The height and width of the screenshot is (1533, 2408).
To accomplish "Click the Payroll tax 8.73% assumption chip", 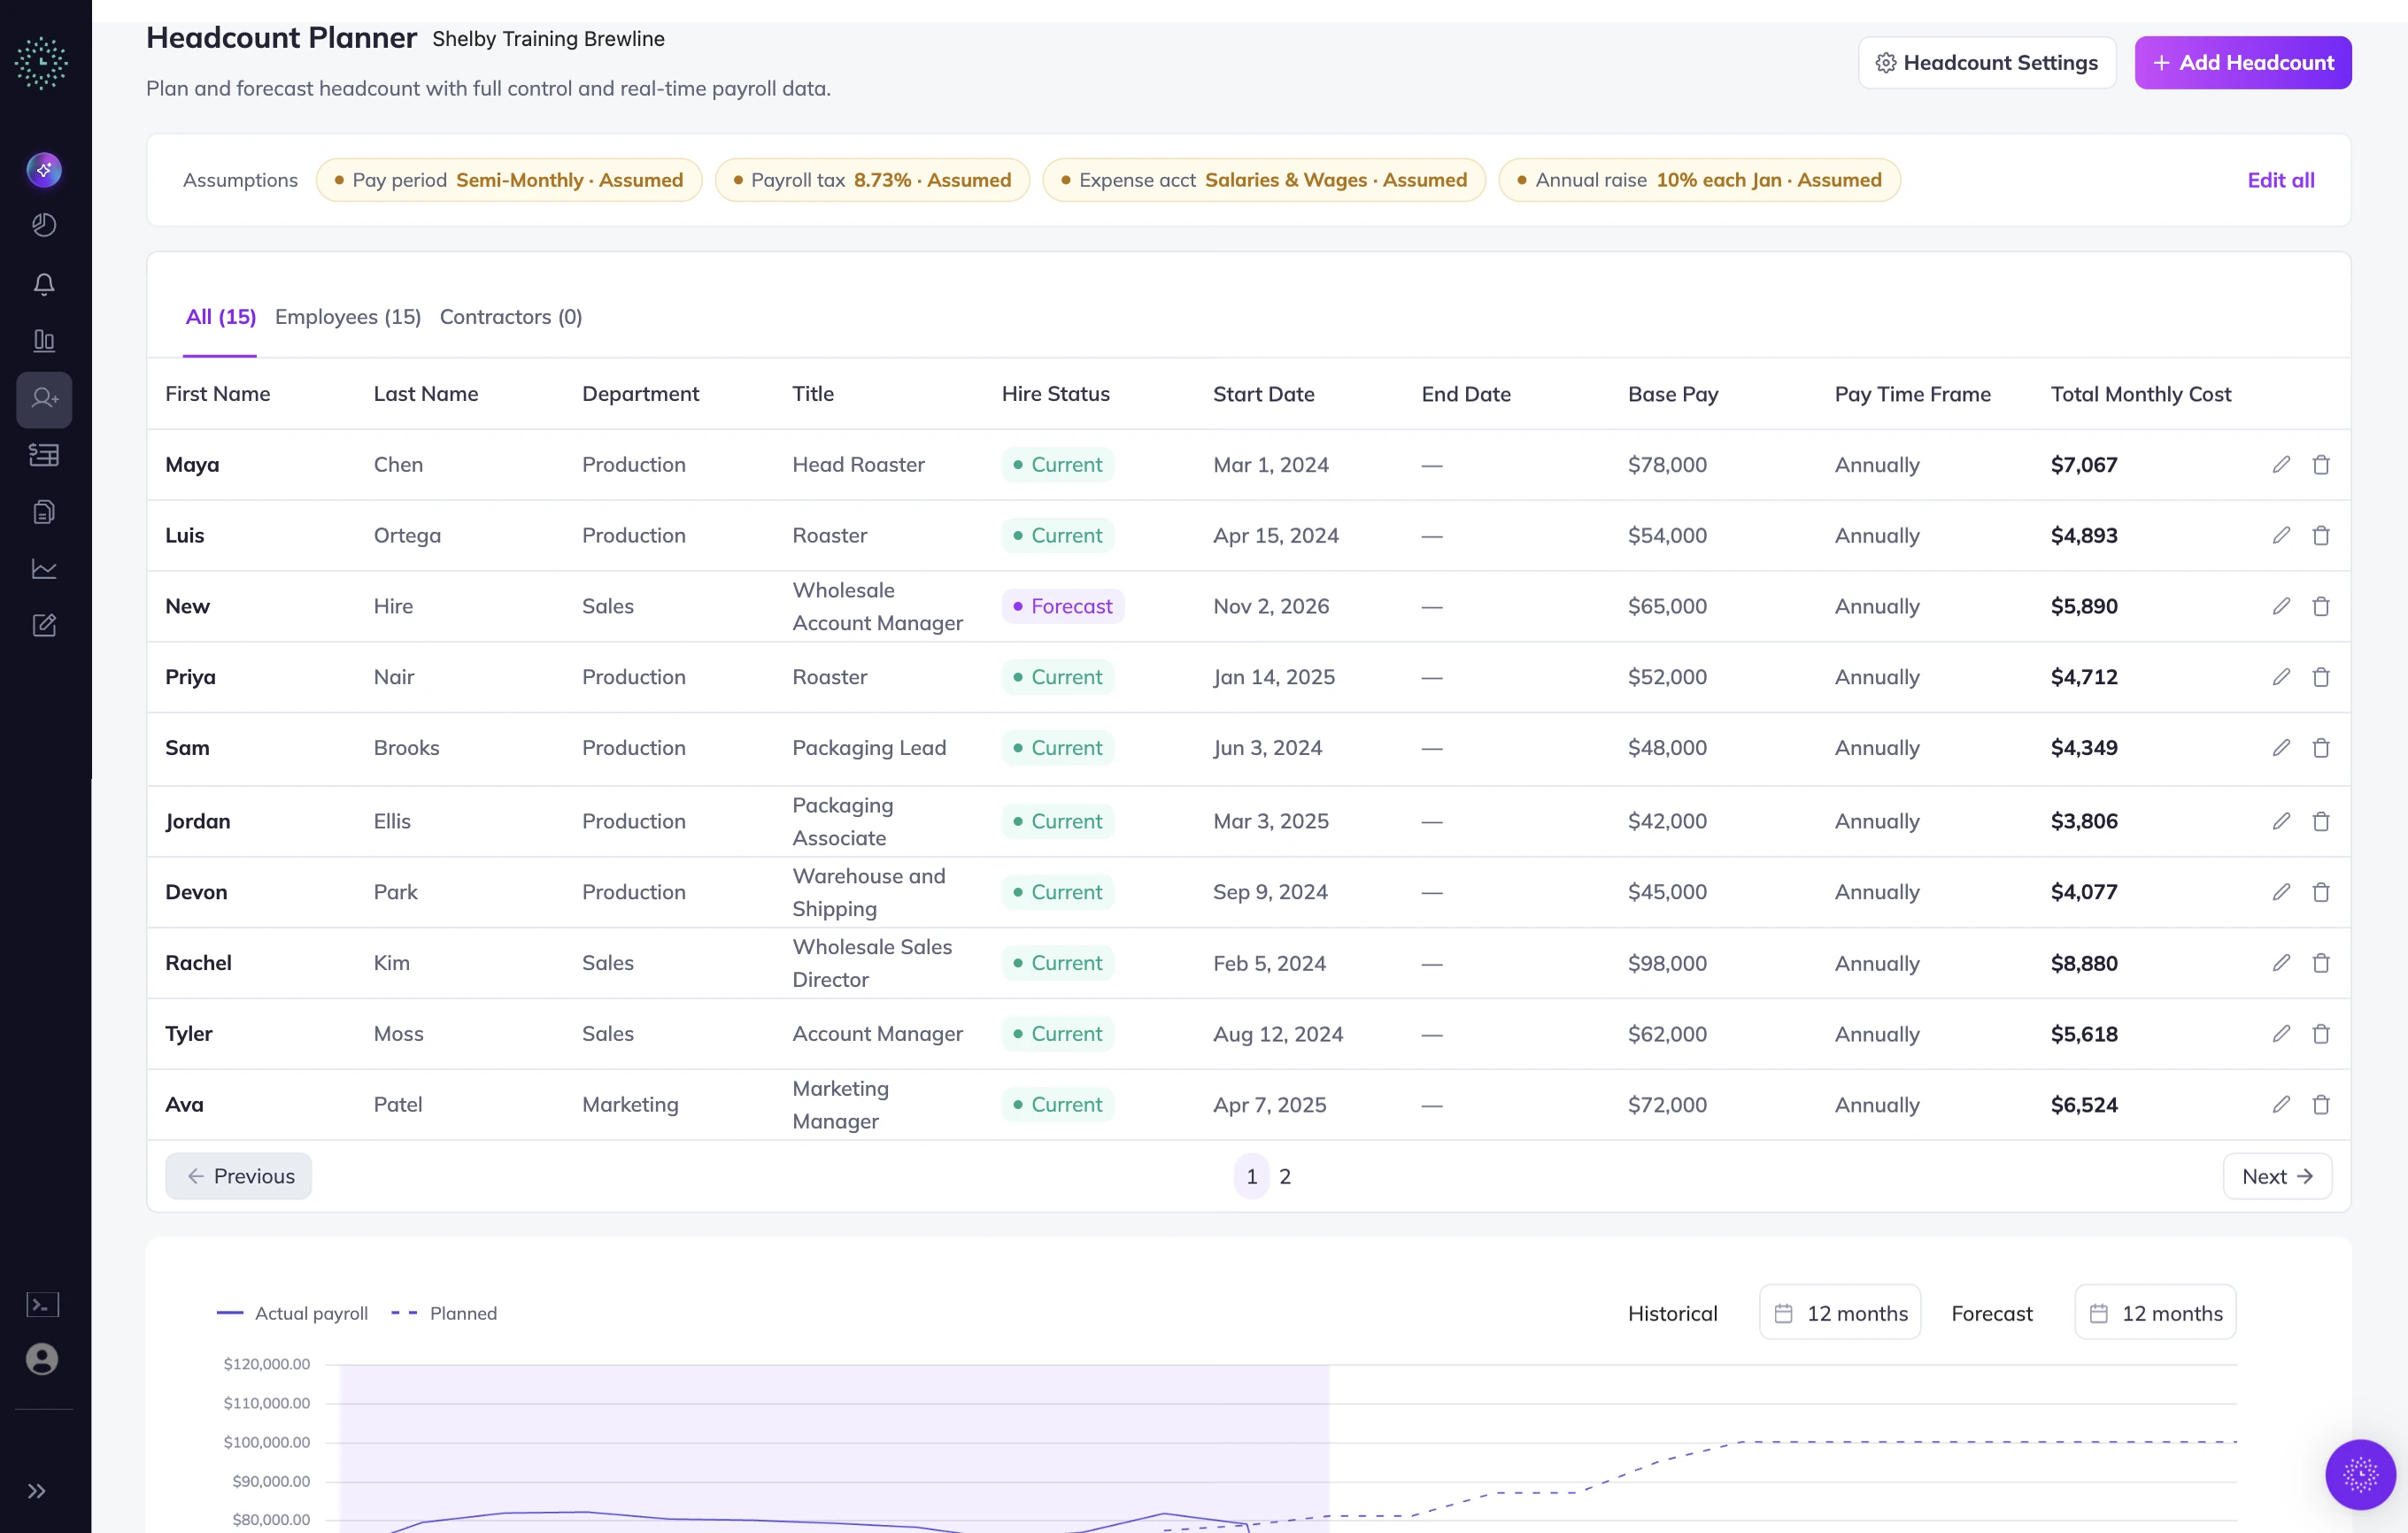I will point(872,180).
